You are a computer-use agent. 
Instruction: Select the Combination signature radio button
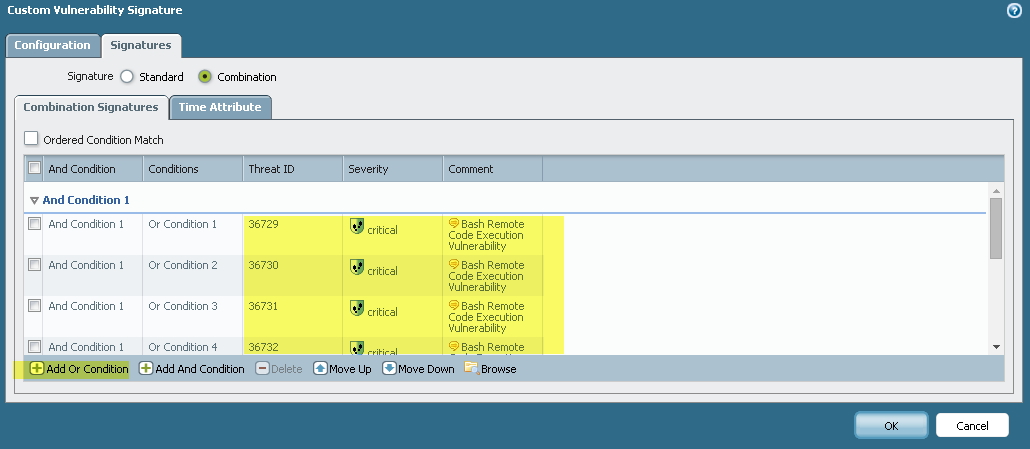[x=205, y=77]
